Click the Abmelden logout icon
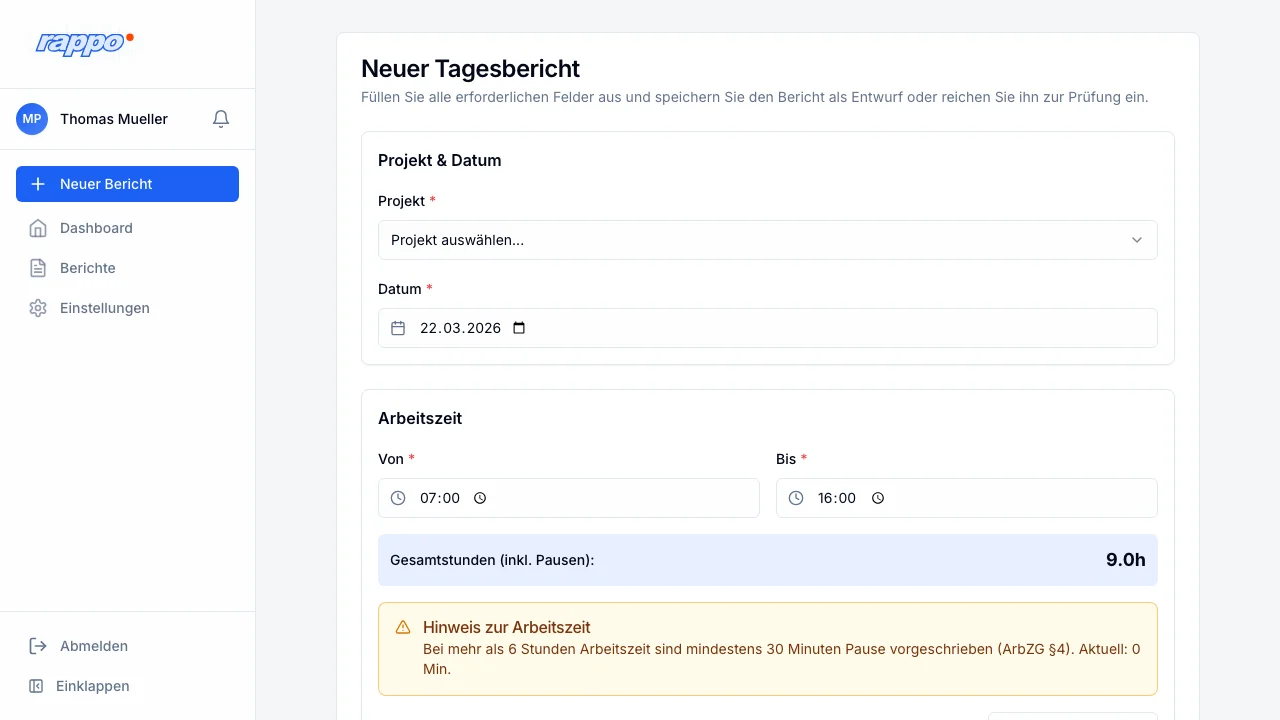The image size is (1280, 720). tap(38, 646)
